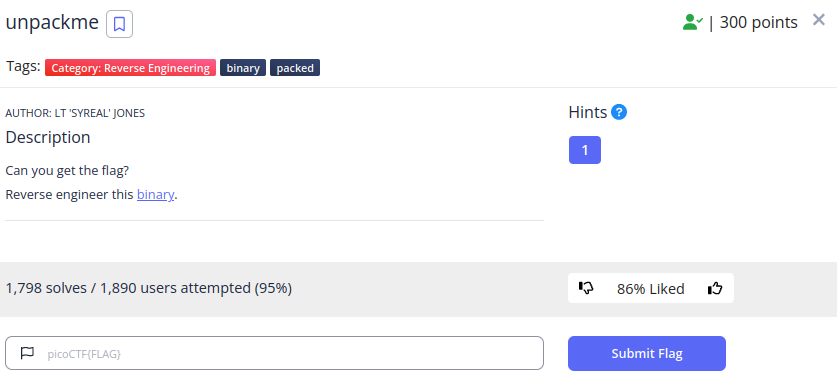This screenshot has width=837, height=380.
Task: Click the Hints section heading
Action: (588, 113)
